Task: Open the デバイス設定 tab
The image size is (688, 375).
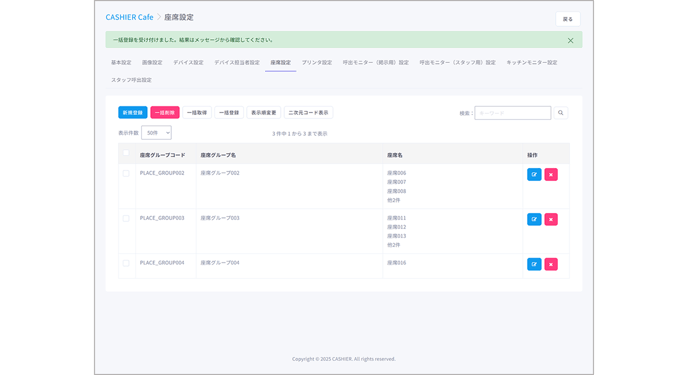Action: (x=188, y=63)
